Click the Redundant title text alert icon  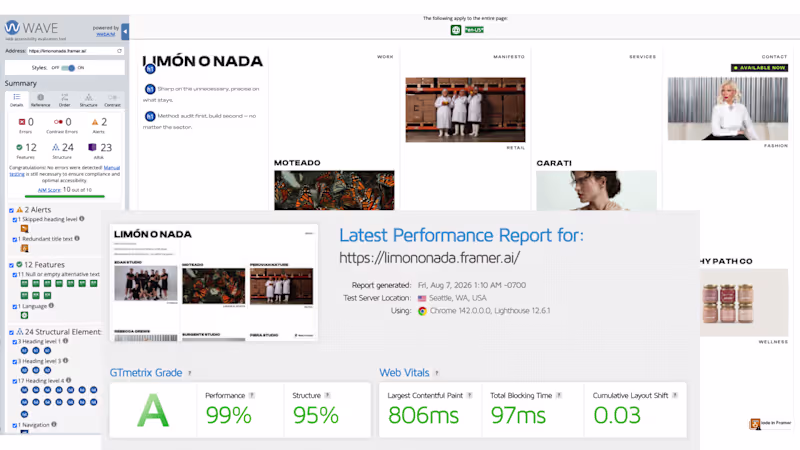point(24,248)
